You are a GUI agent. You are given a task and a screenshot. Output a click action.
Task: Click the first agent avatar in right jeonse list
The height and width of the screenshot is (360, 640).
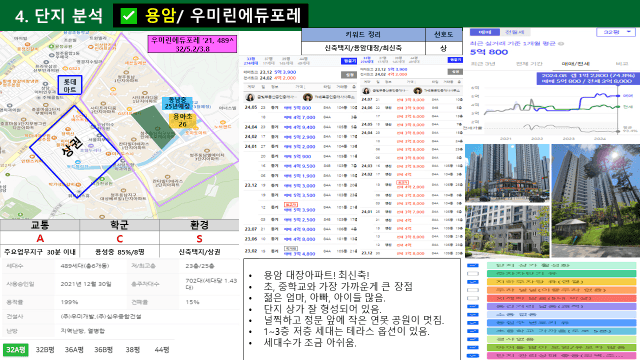pos(366,91)
